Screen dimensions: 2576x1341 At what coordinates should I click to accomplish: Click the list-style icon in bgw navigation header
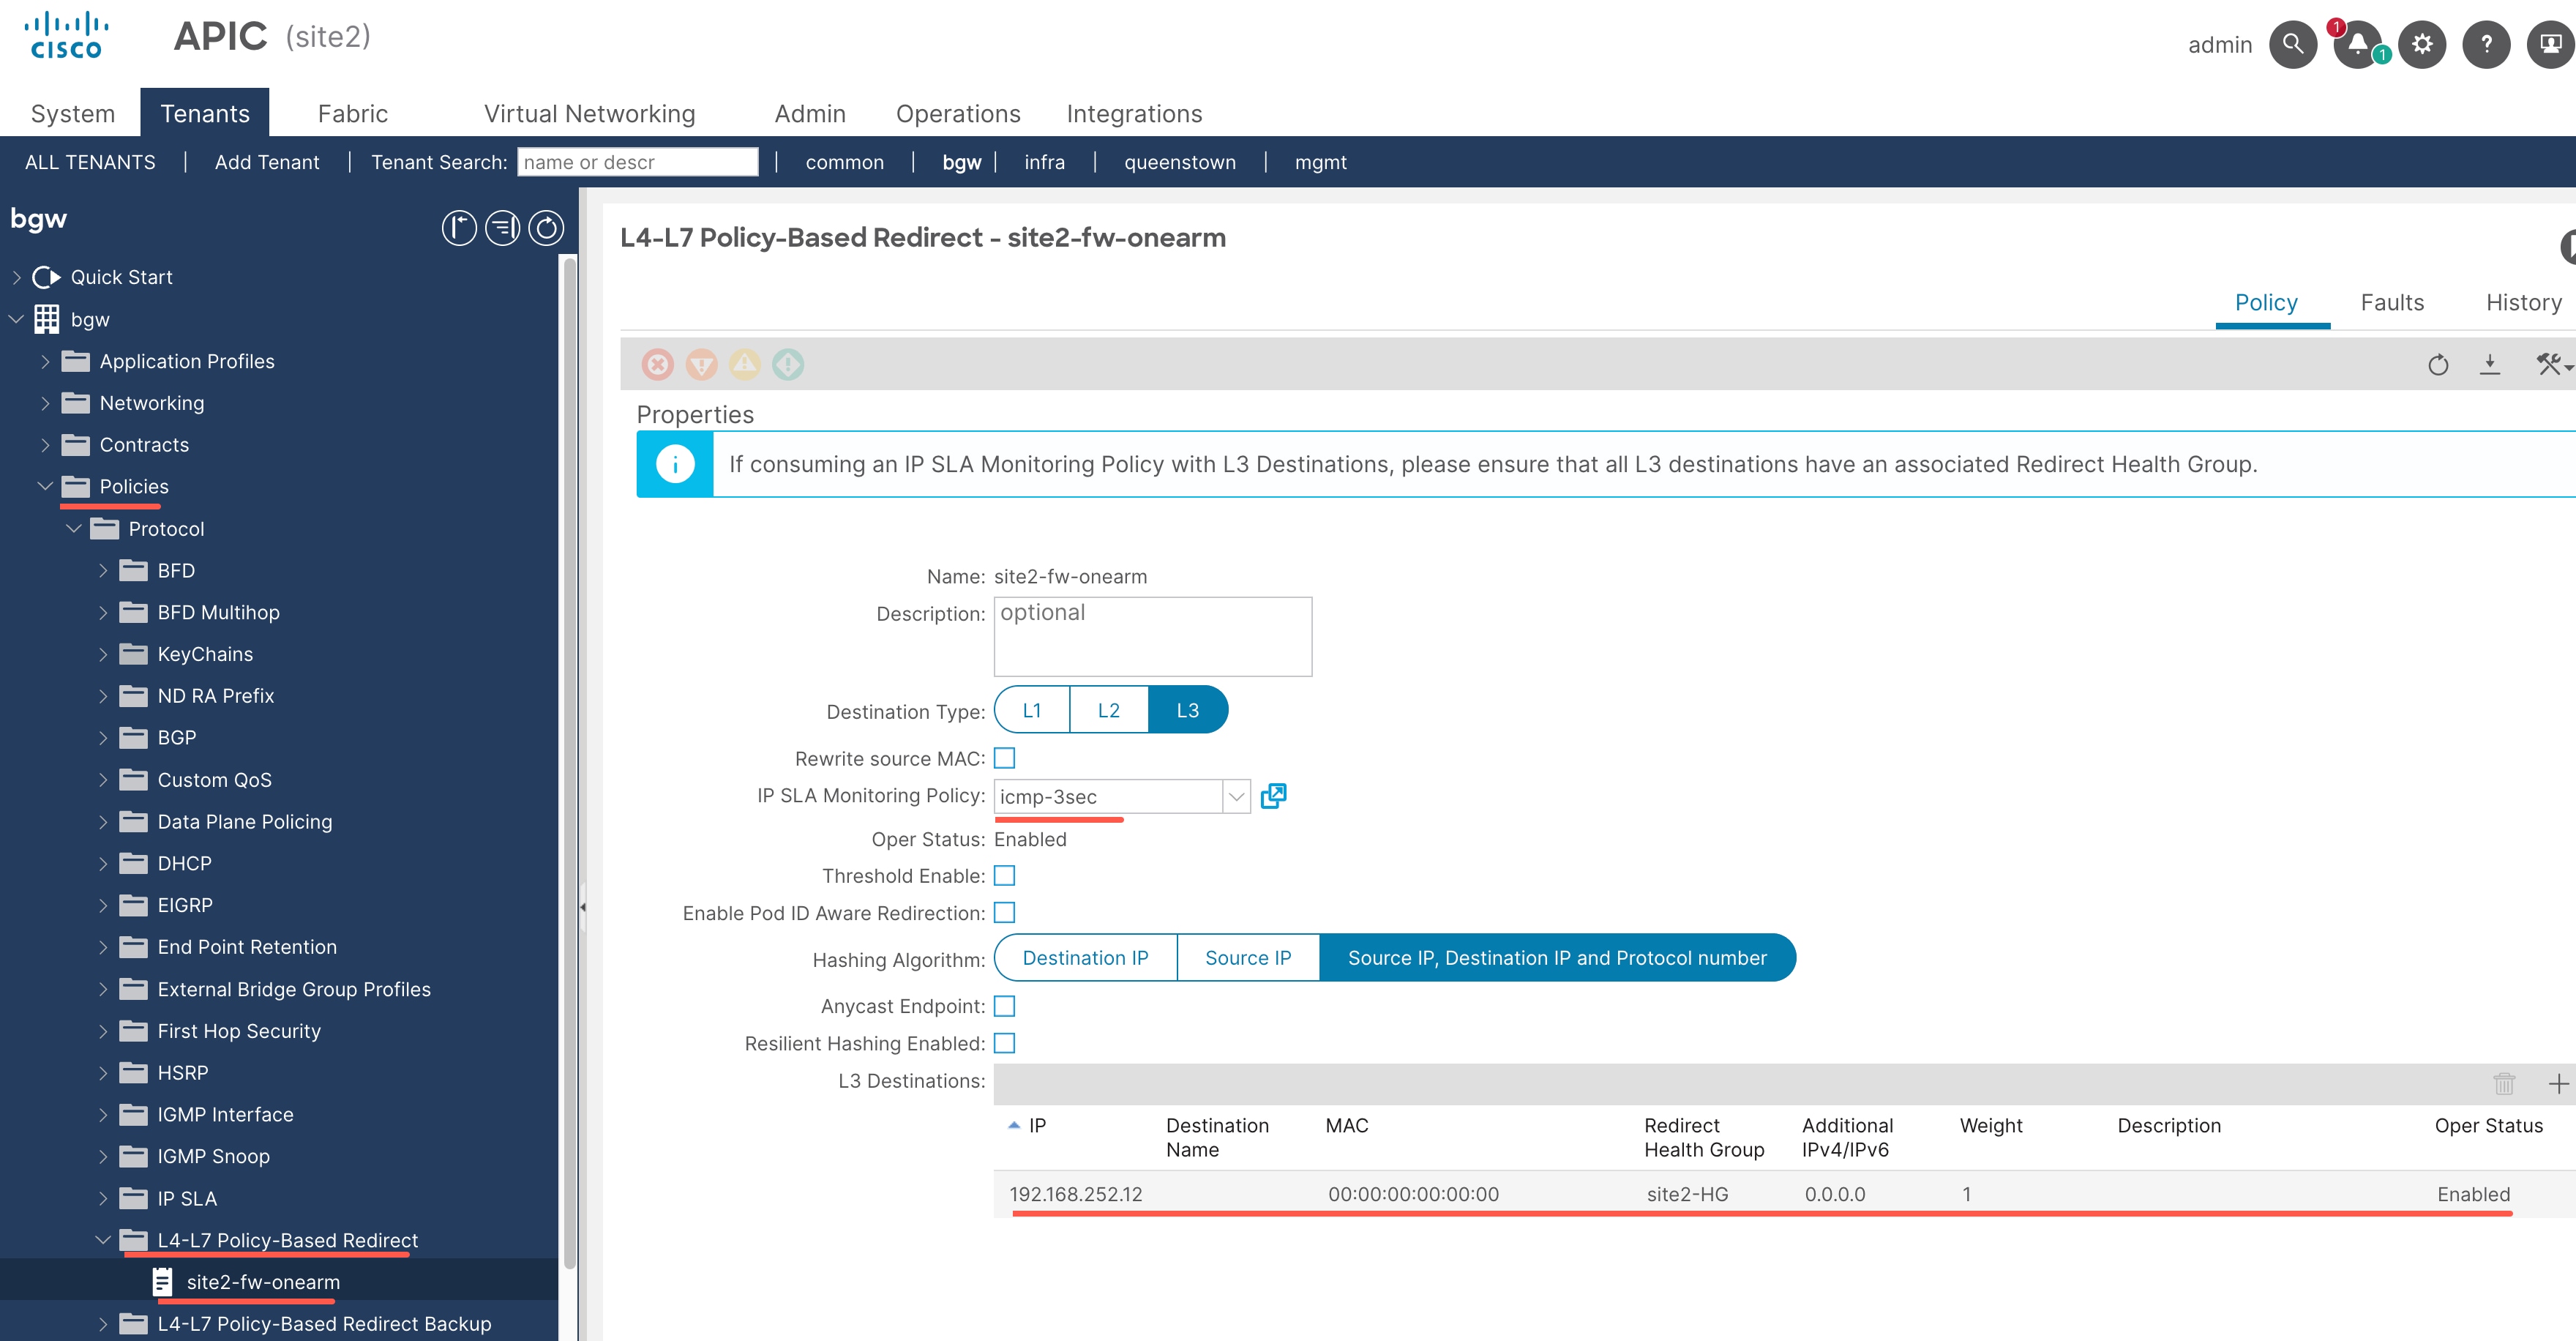coord(503,228)
